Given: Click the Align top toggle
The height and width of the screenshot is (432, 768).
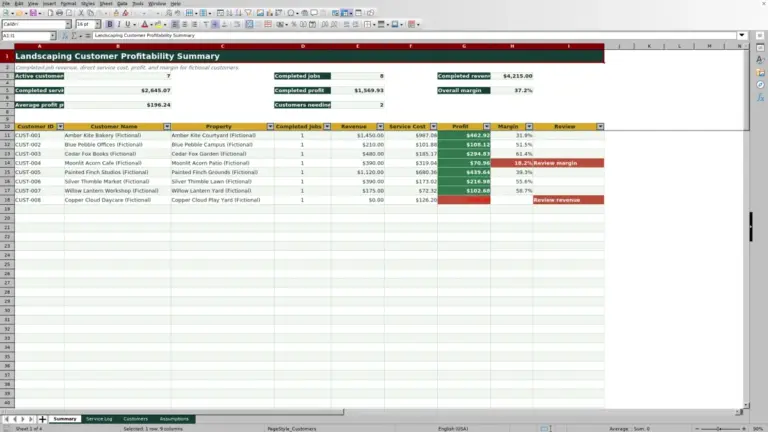Looking at the screenshot, I should click(x=206, y=24).
